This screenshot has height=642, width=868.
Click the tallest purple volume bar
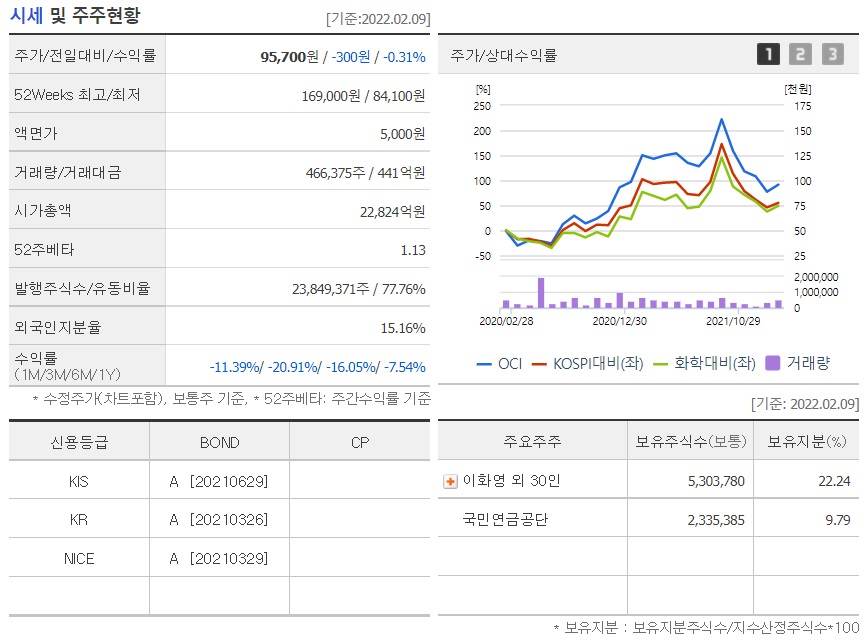coord(541,293)
